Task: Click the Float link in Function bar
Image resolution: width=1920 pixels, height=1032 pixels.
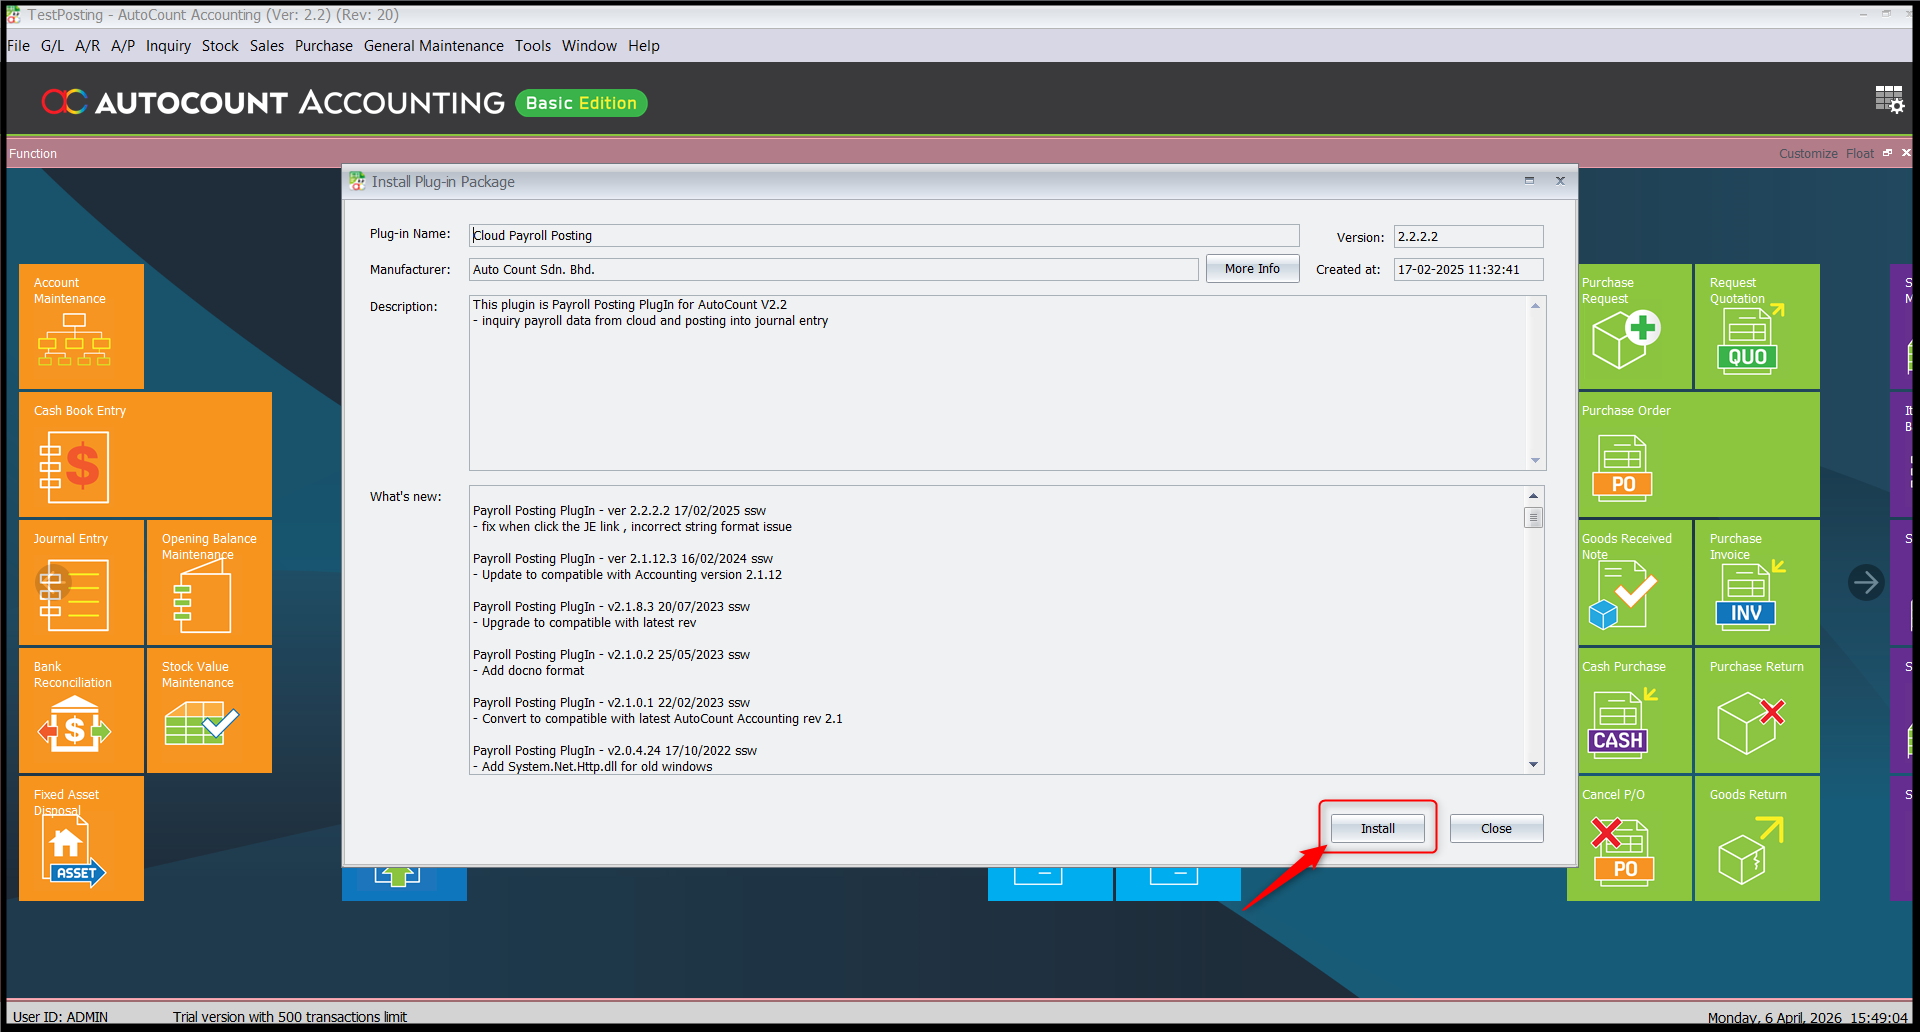Action: coord(1860,153)
